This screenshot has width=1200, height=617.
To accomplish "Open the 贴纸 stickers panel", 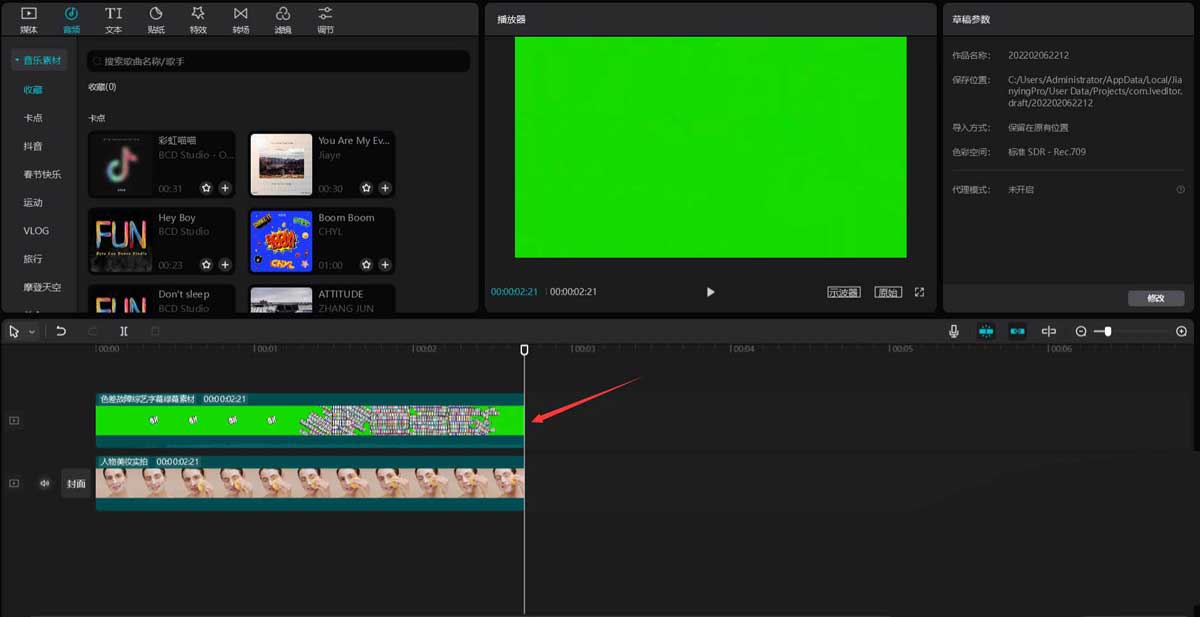I will pos(156,19).
